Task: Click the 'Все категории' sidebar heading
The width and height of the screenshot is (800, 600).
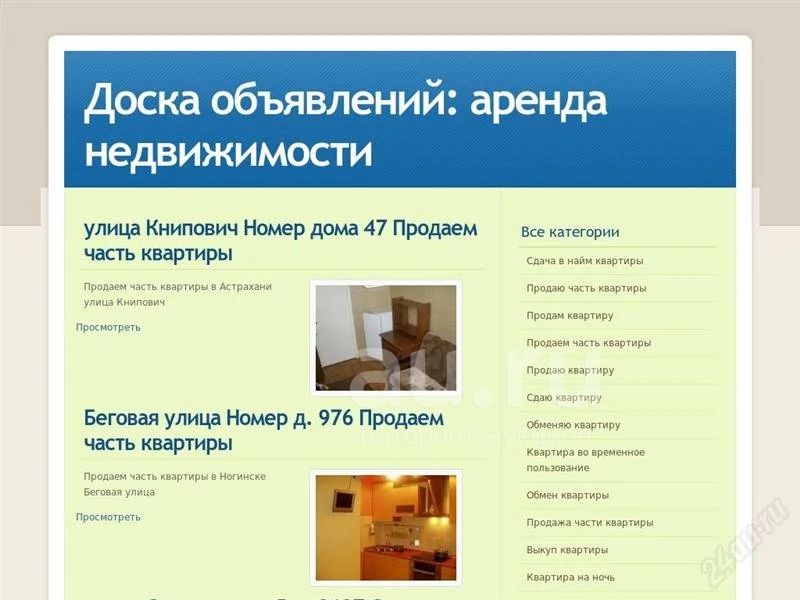Action: point(570,232)
